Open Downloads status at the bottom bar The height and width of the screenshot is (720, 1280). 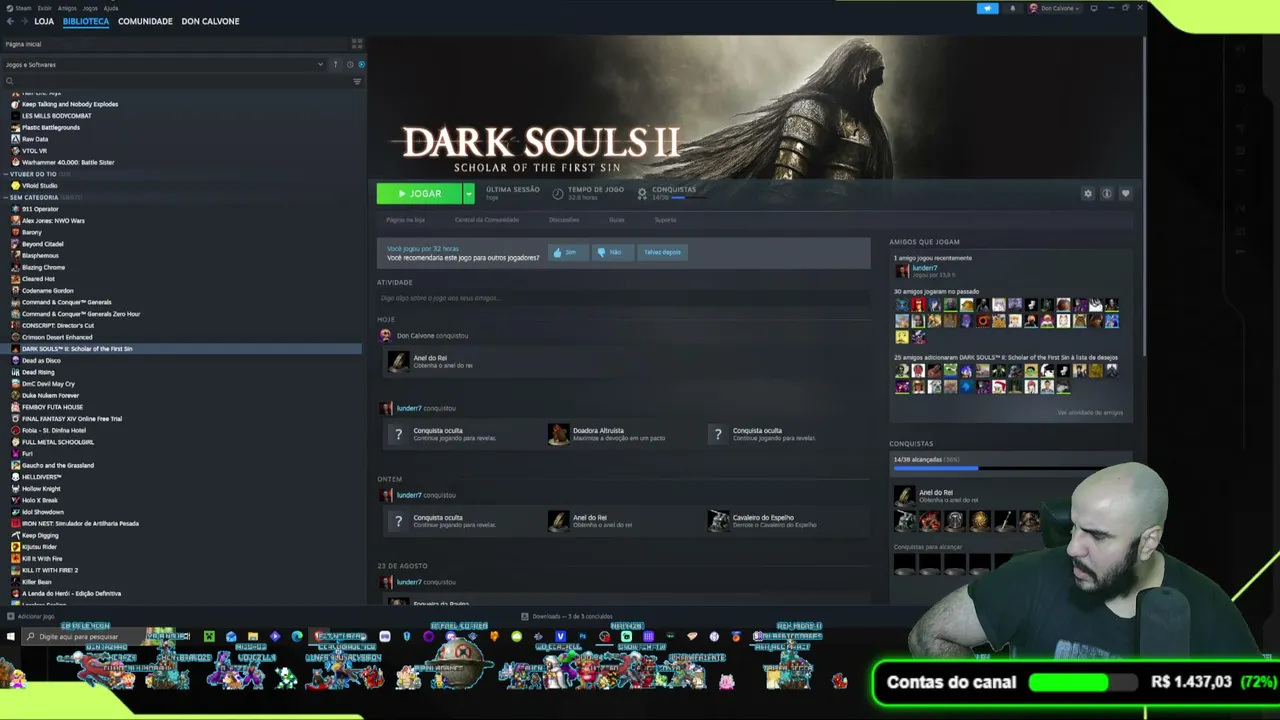coord(566,616)
